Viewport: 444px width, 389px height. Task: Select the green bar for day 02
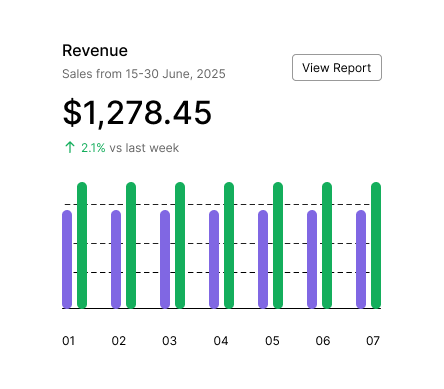[131, 245]
